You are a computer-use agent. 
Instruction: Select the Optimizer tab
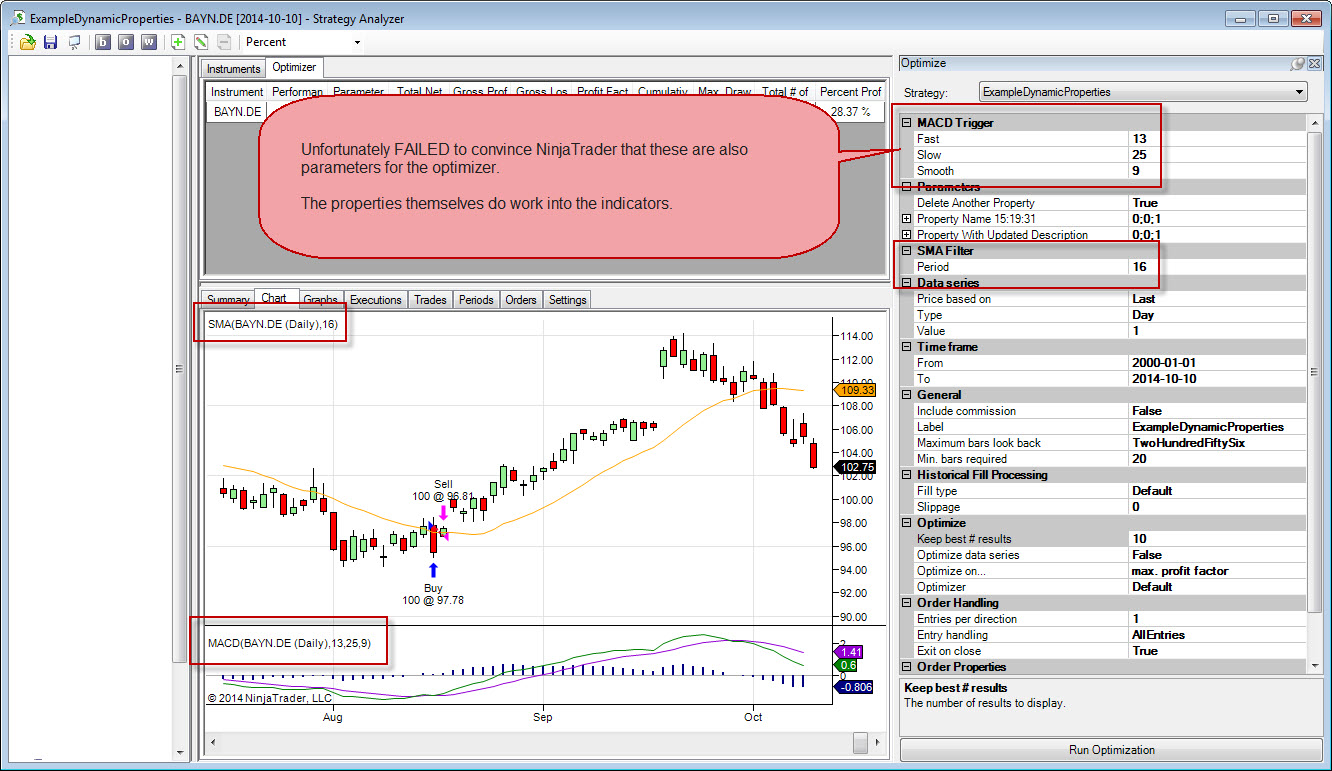294,68
